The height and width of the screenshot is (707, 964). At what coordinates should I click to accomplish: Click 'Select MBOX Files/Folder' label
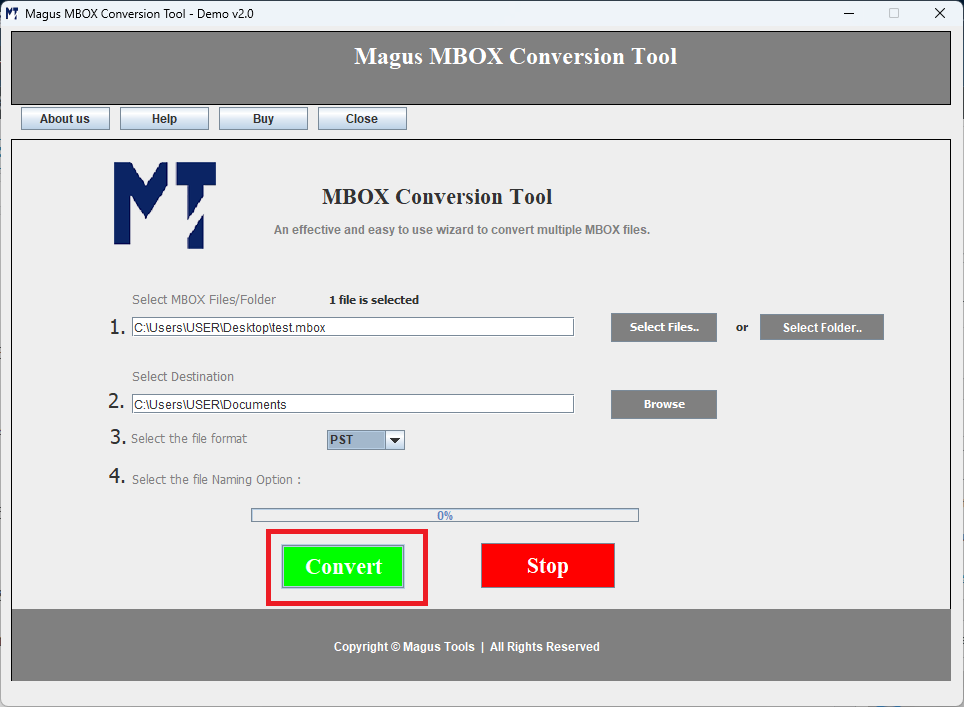coord(204,299)
